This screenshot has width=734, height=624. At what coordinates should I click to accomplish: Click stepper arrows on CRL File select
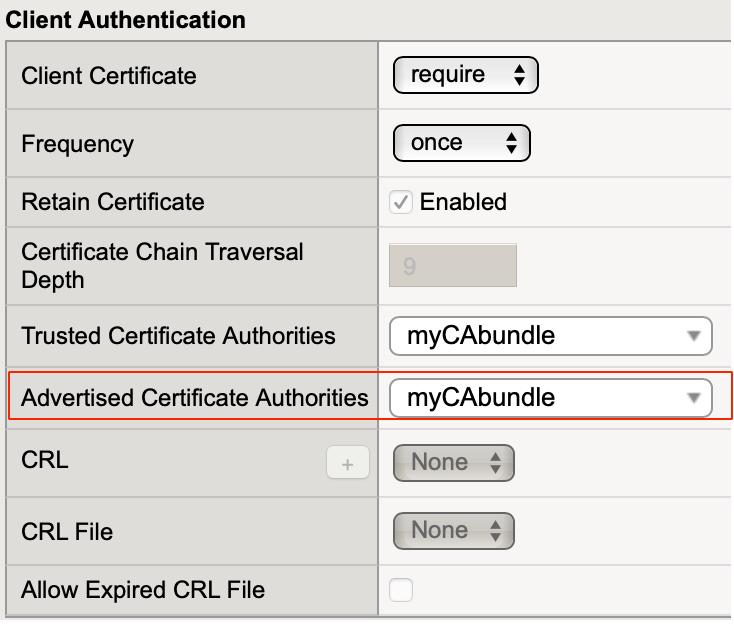[493, 530]
